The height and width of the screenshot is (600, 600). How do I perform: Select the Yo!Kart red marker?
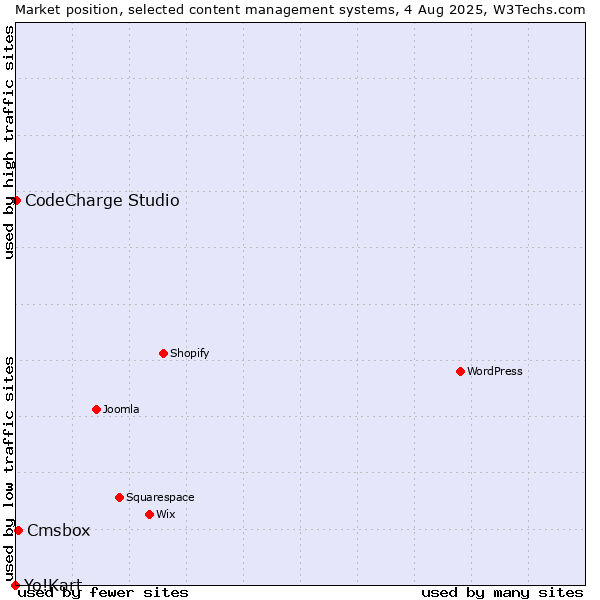(15, 585)
